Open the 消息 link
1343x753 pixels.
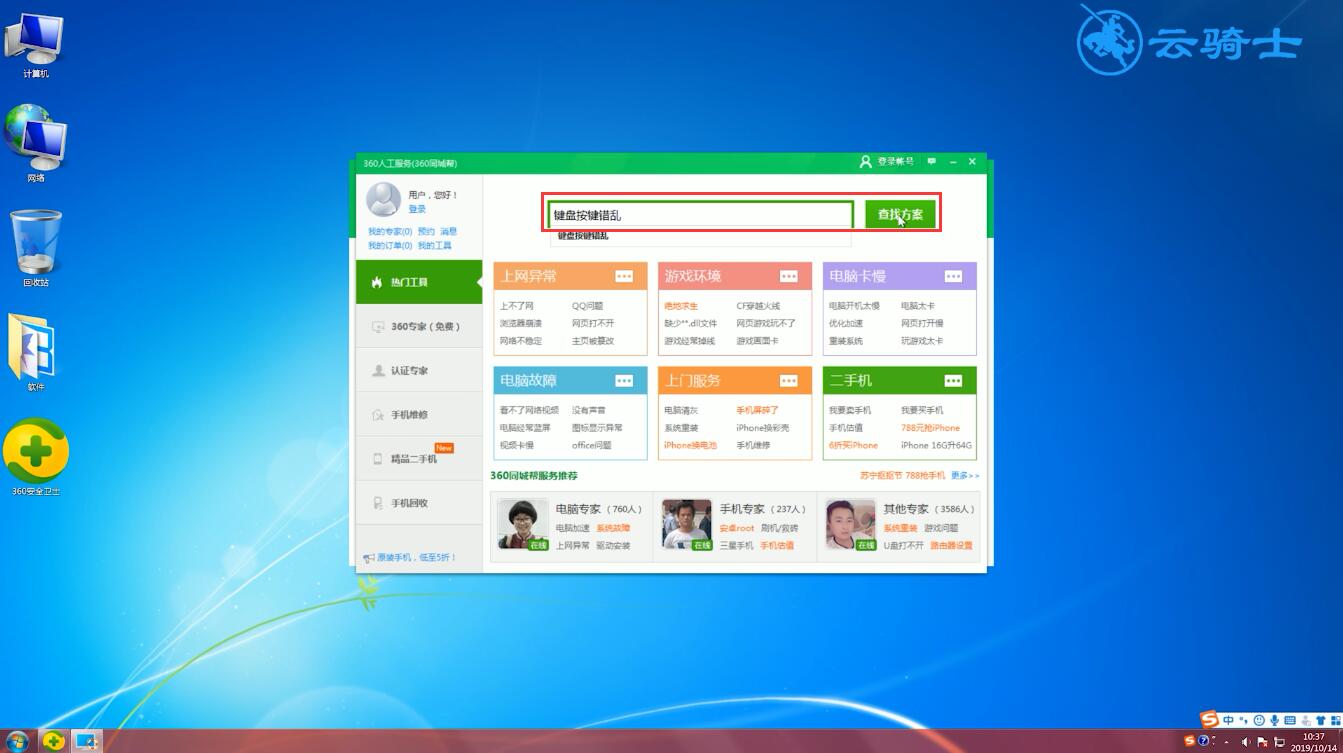tap(448, 231)
